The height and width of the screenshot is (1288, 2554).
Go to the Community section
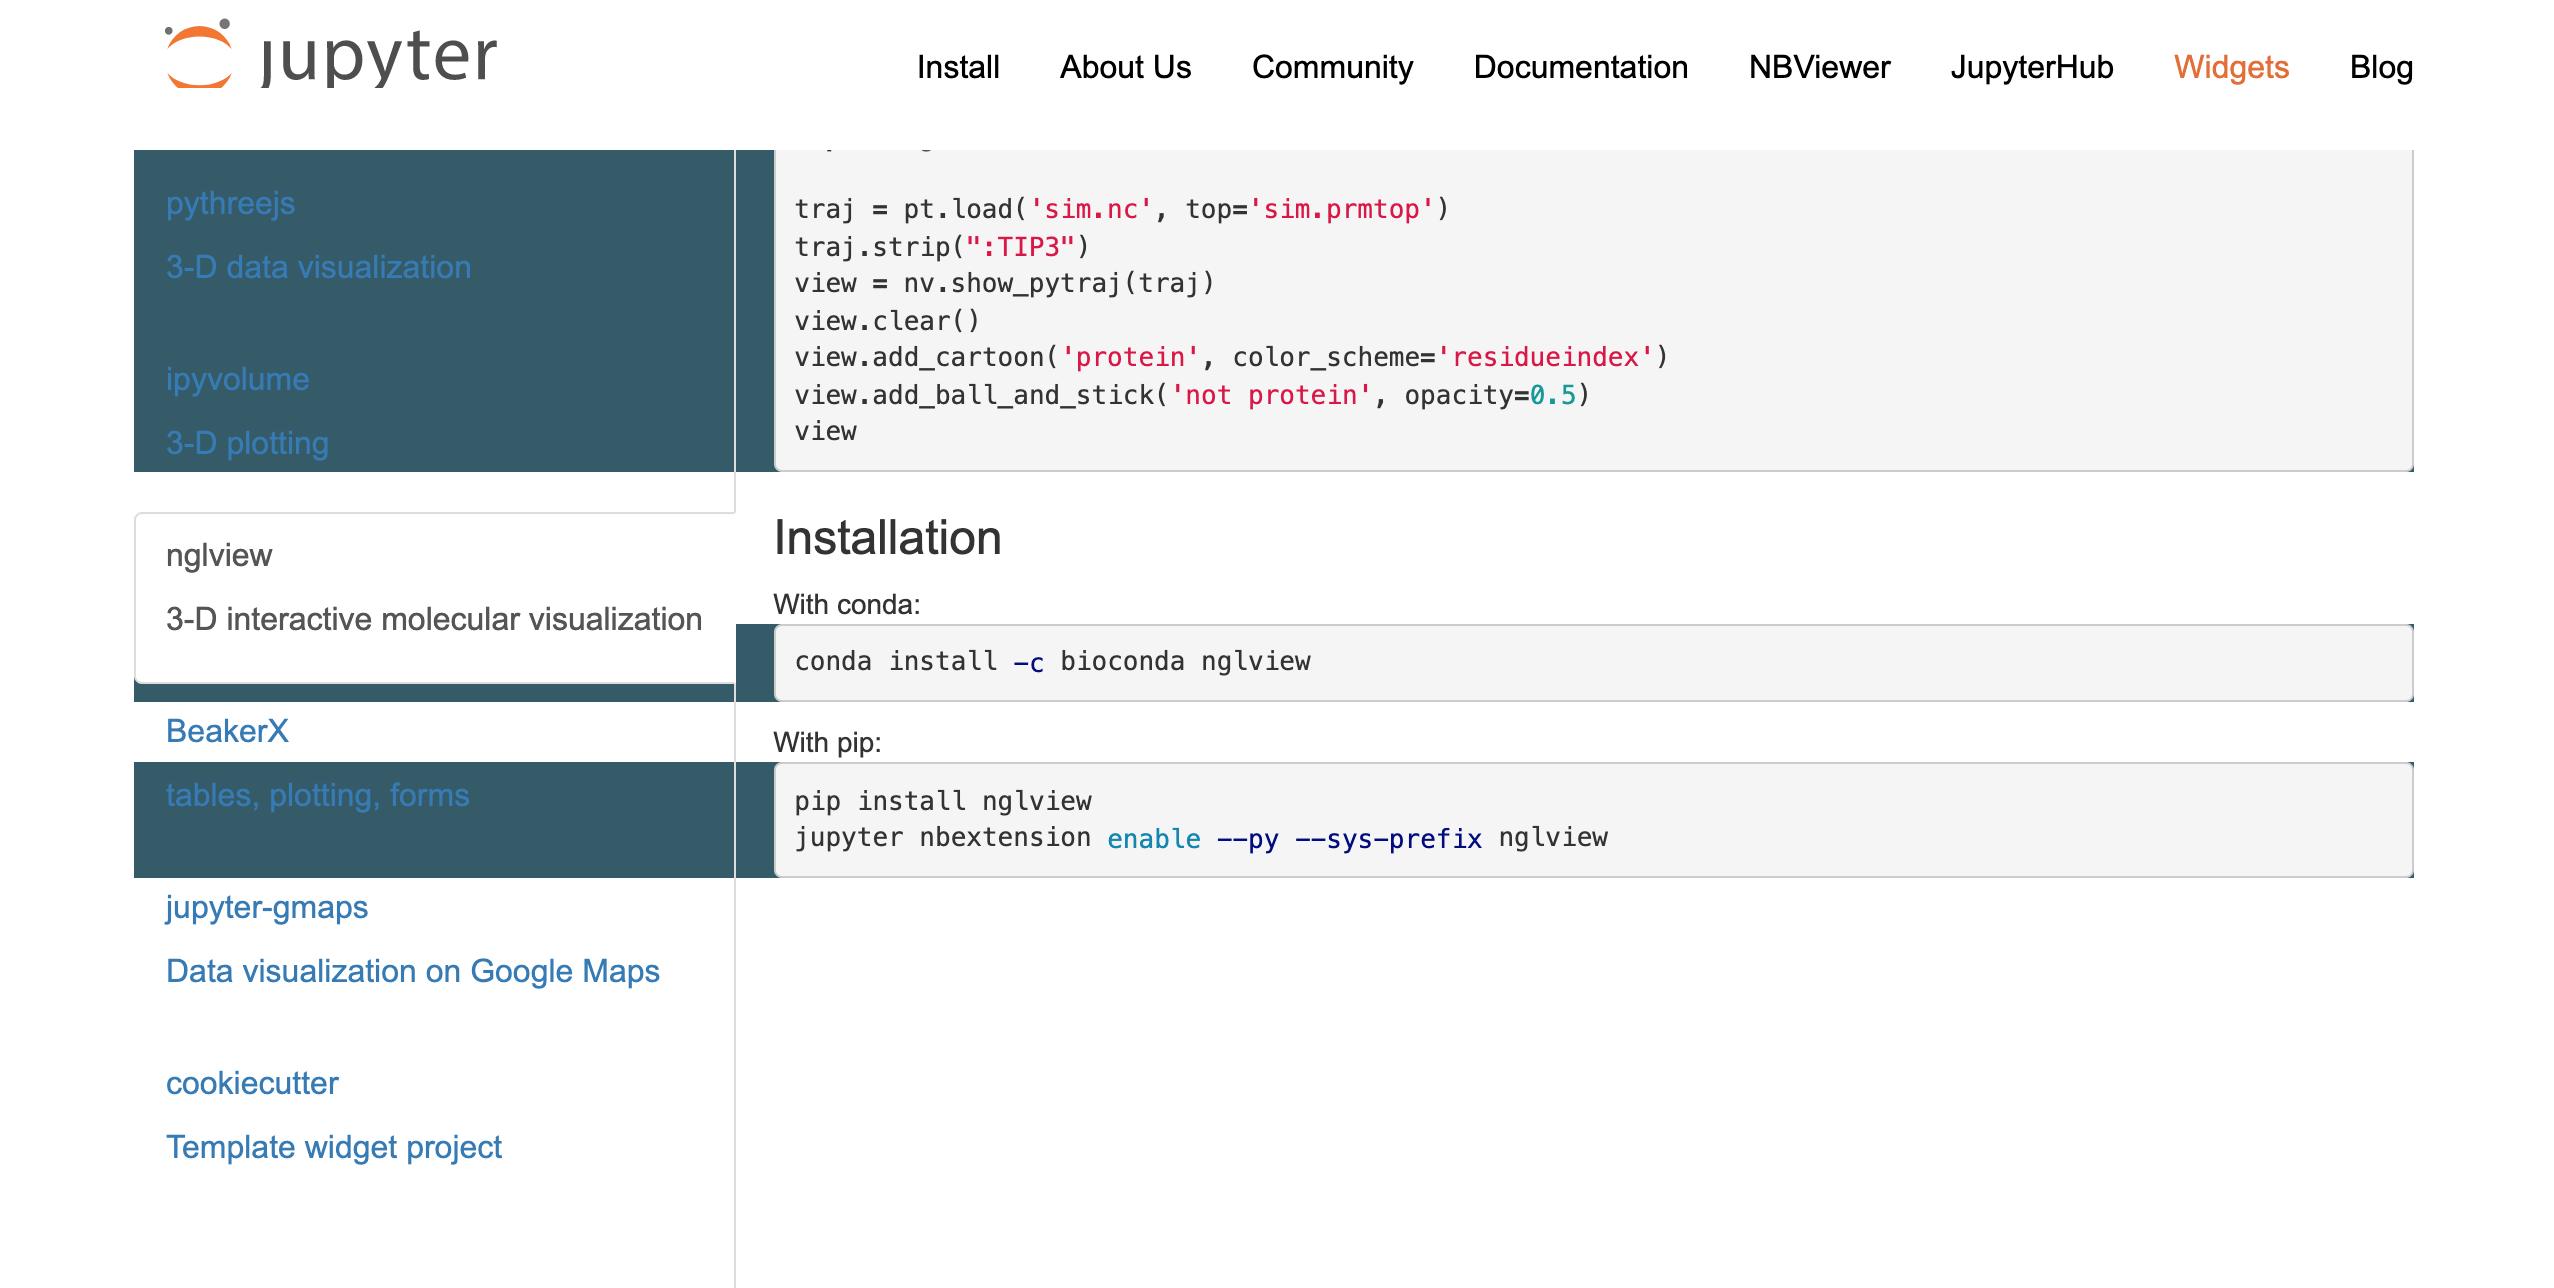pos(1332,67)
